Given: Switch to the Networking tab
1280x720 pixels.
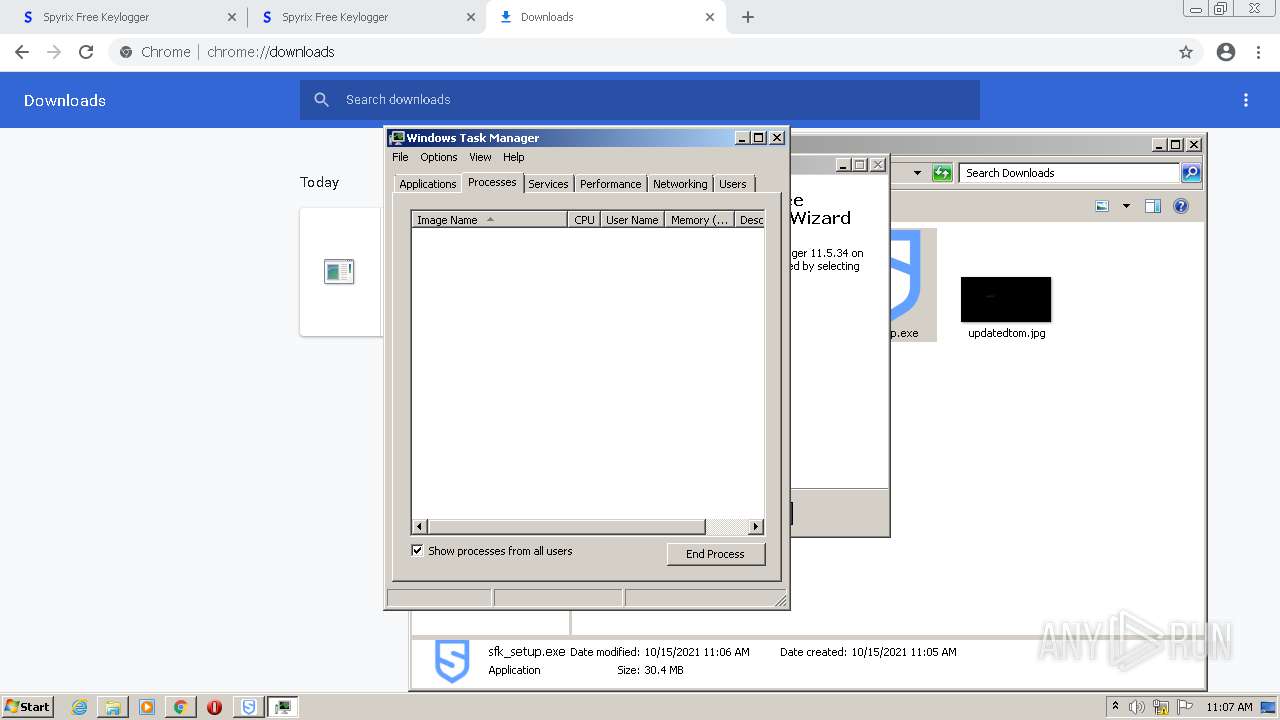Looking at the screenshot, I should coord(680,184).
